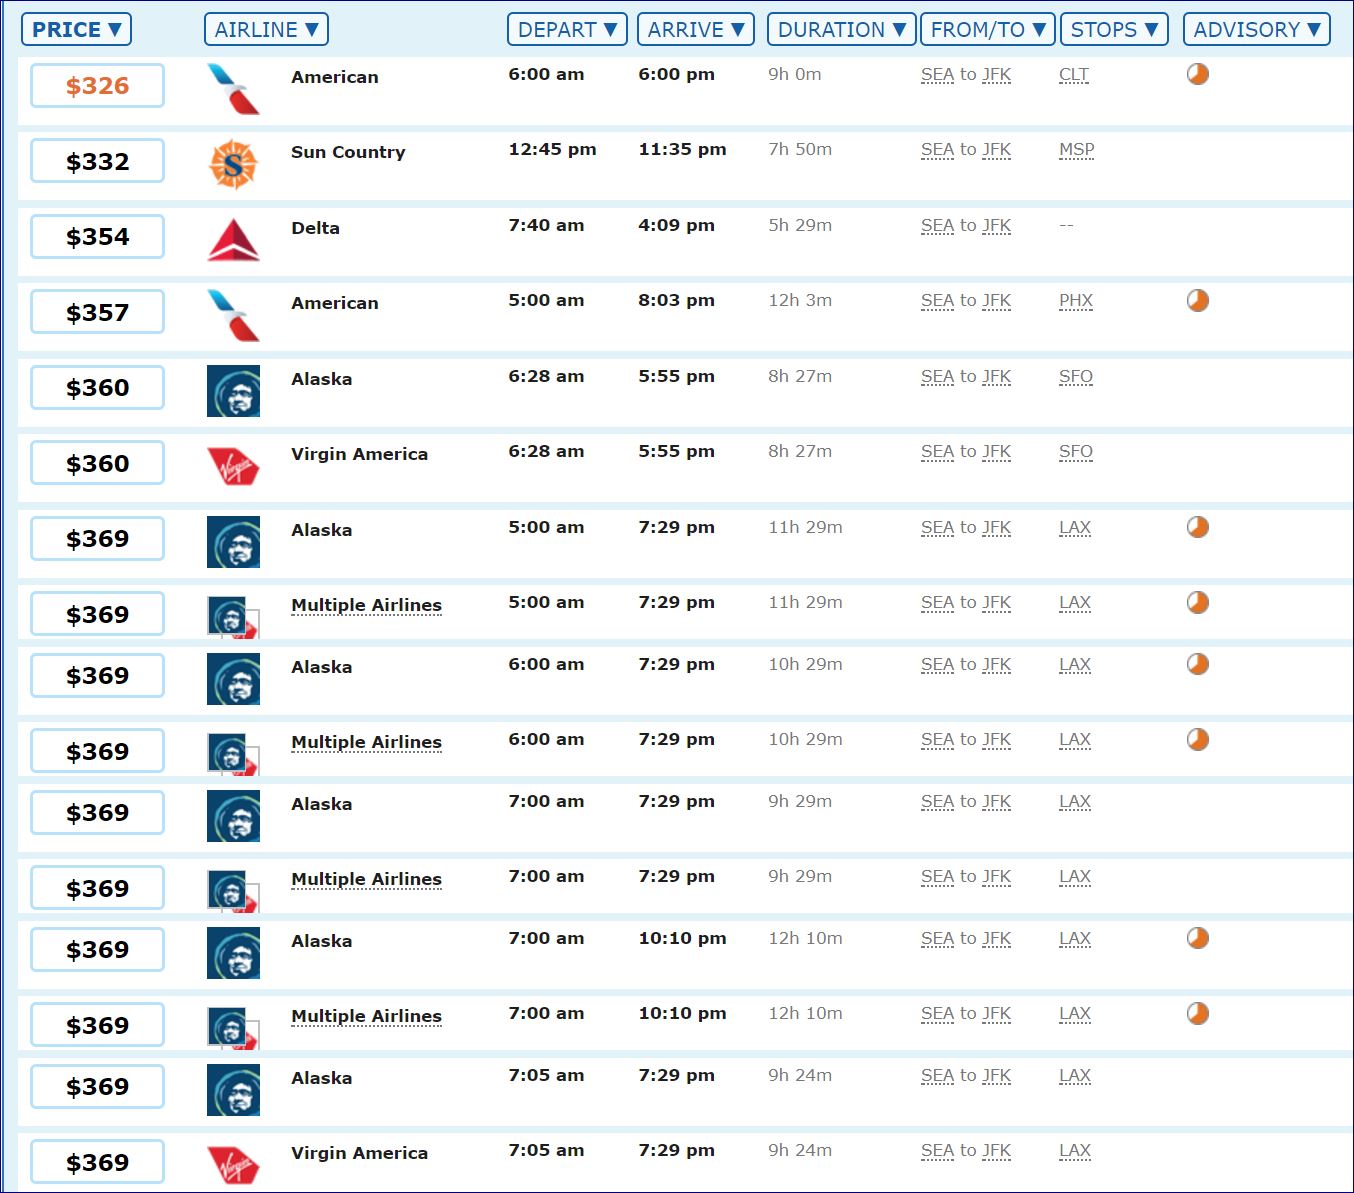Sort results by the PRICE dropdown

click(x=76, y=30)
